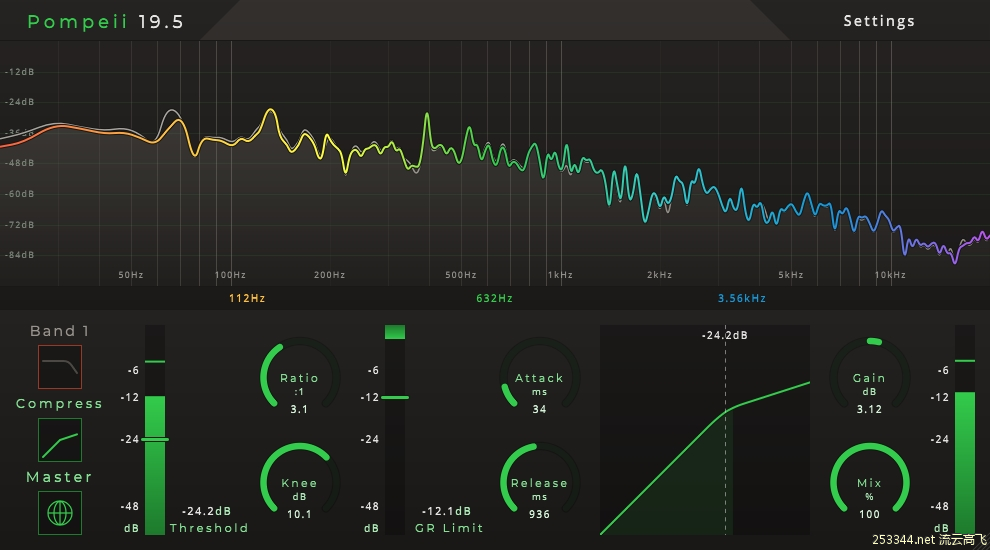Click the Pompeii 19.5 logo title

pyautogui.click(x=105, y=21)
